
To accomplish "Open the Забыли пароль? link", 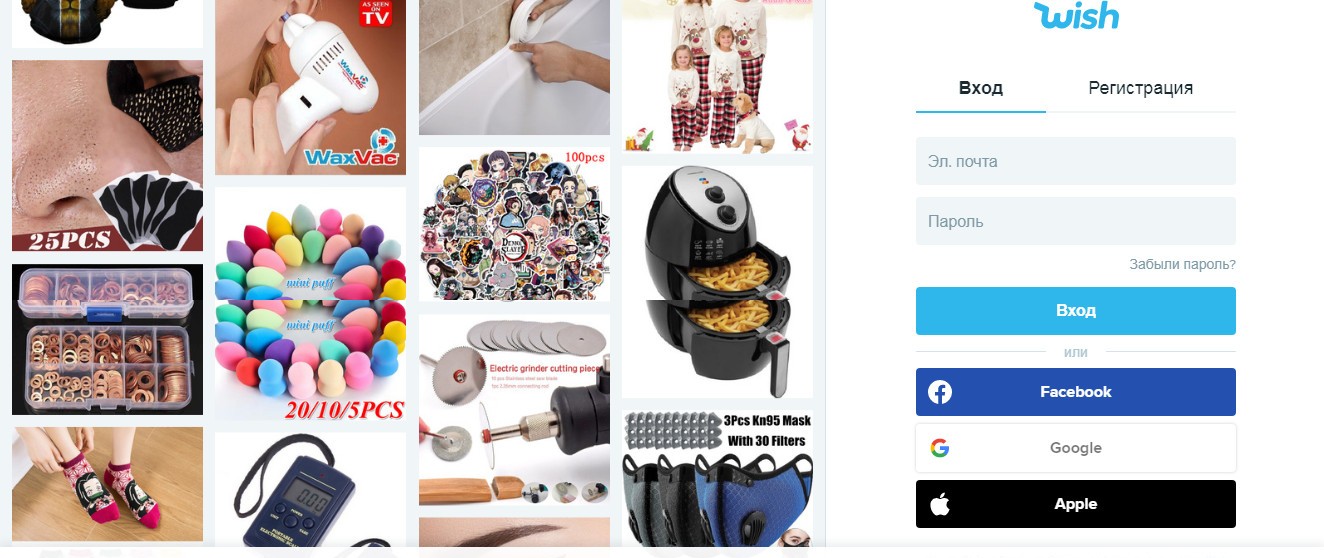I will point(1182,265).
